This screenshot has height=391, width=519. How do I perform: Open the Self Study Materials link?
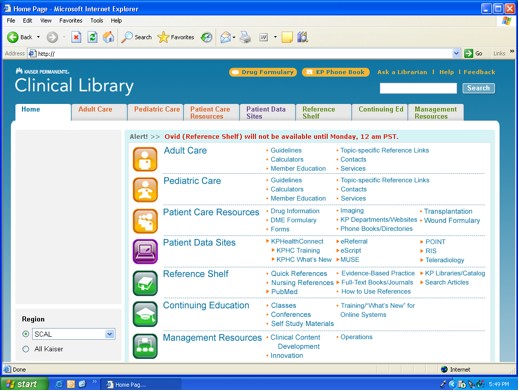(302, 324)
